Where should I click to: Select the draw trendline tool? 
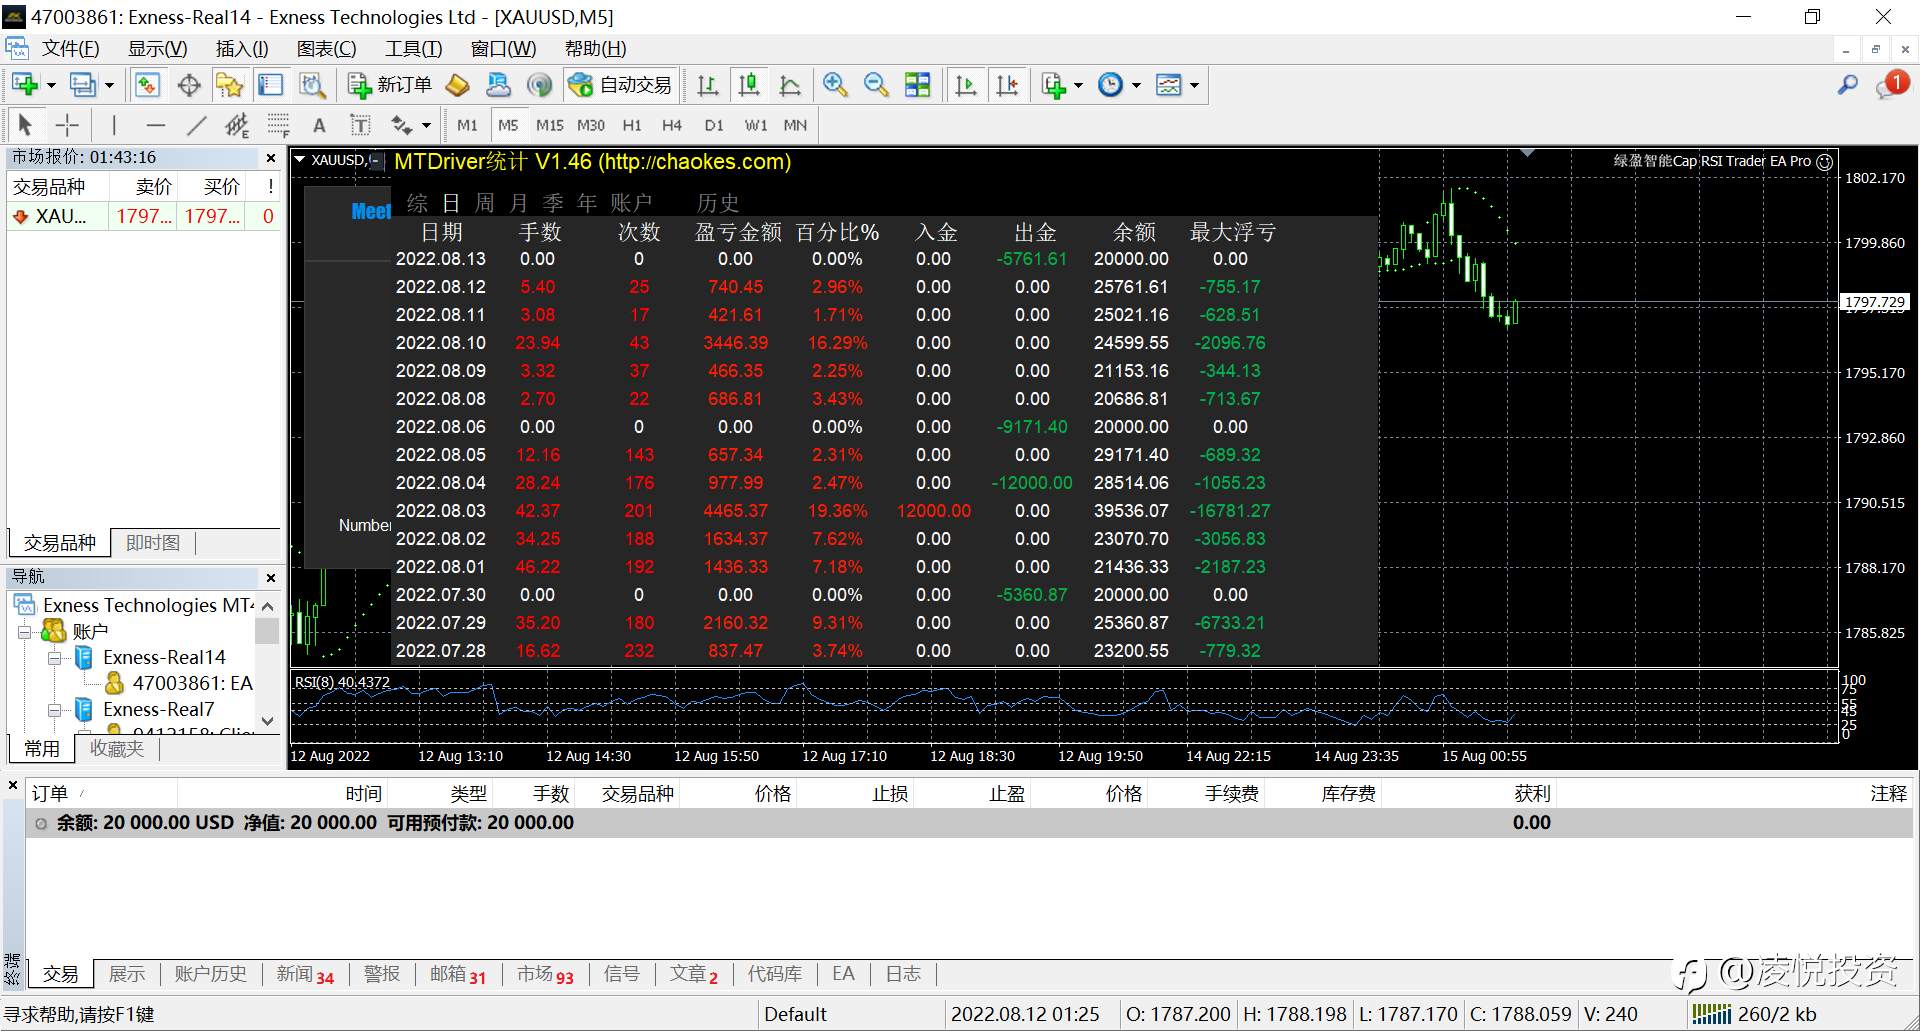197,125
